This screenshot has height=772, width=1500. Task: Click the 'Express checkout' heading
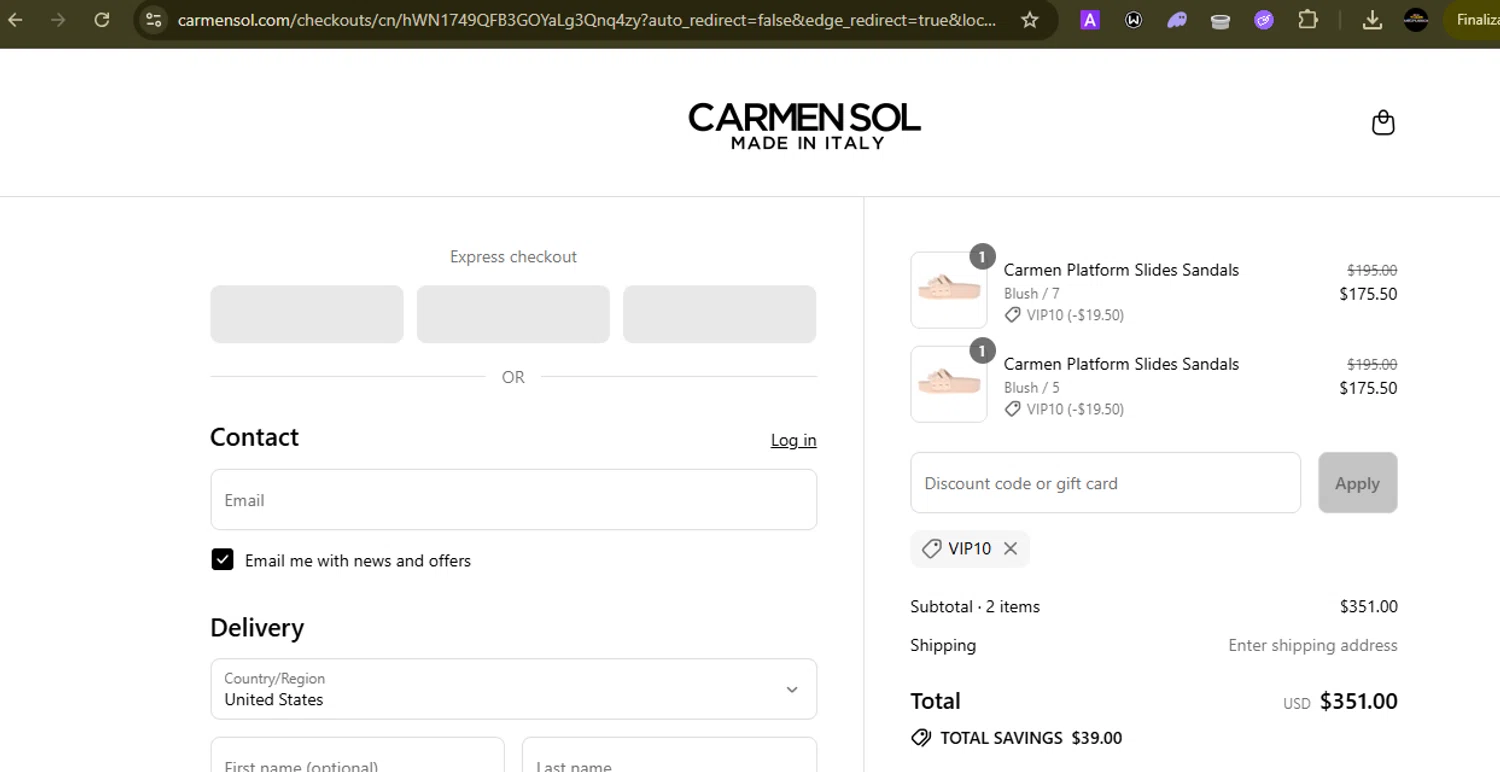tap(513, 257)
